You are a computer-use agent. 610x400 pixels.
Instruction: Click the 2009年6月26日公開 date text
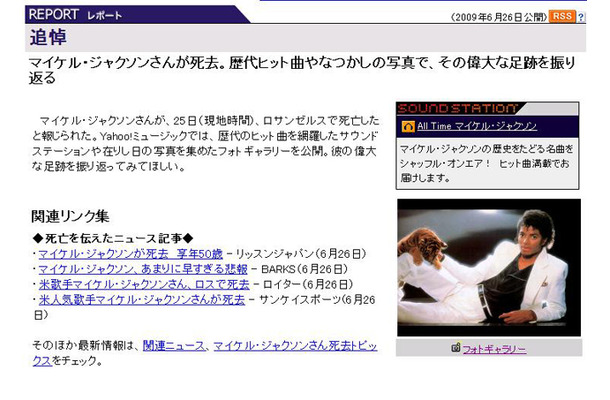[499, 17]
